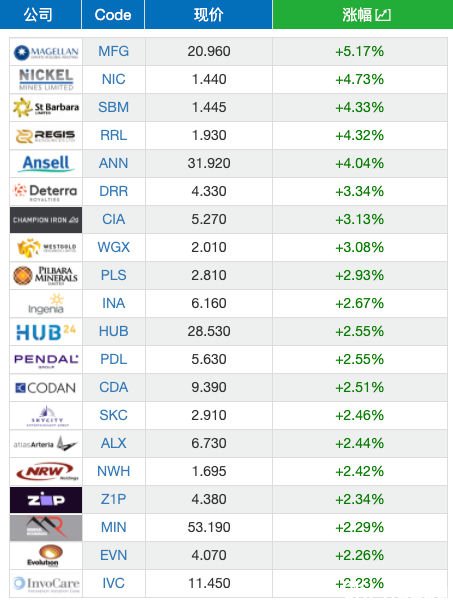
Task: Select the HUB24 logo
Action: click(46, 332)
